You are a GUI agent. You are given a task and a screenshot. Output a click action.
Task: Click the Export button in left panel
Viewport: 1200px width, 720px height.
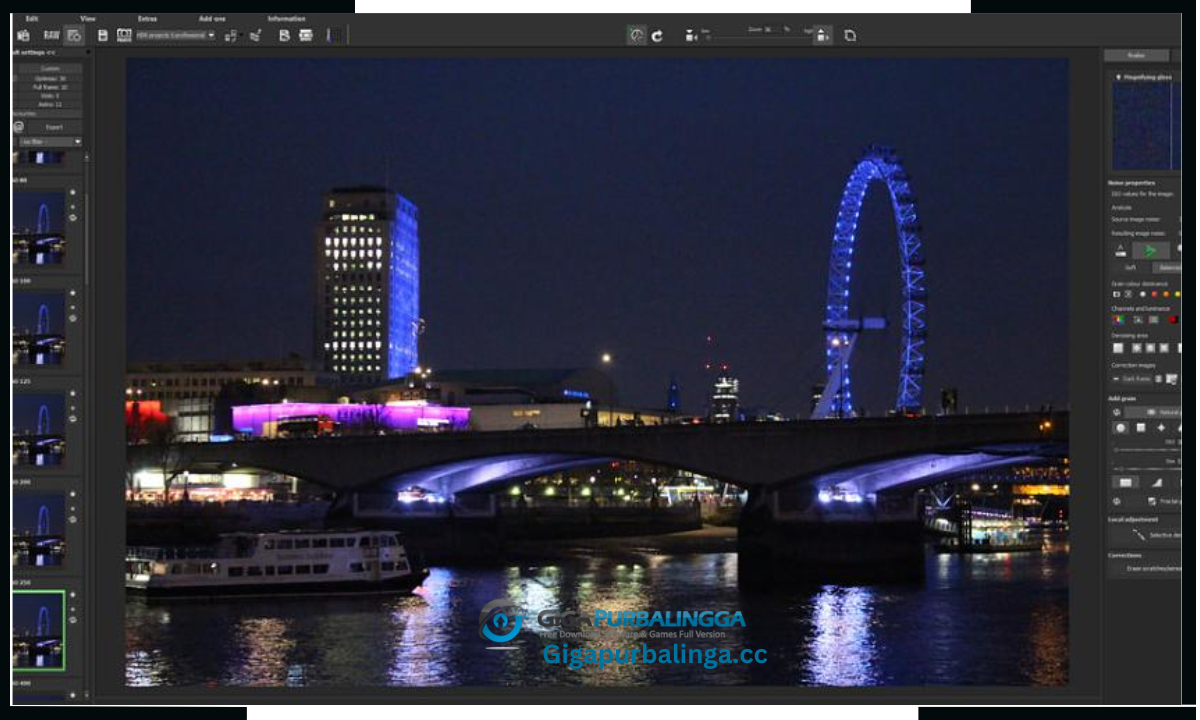pyautogui.click(x=54, y=127)
